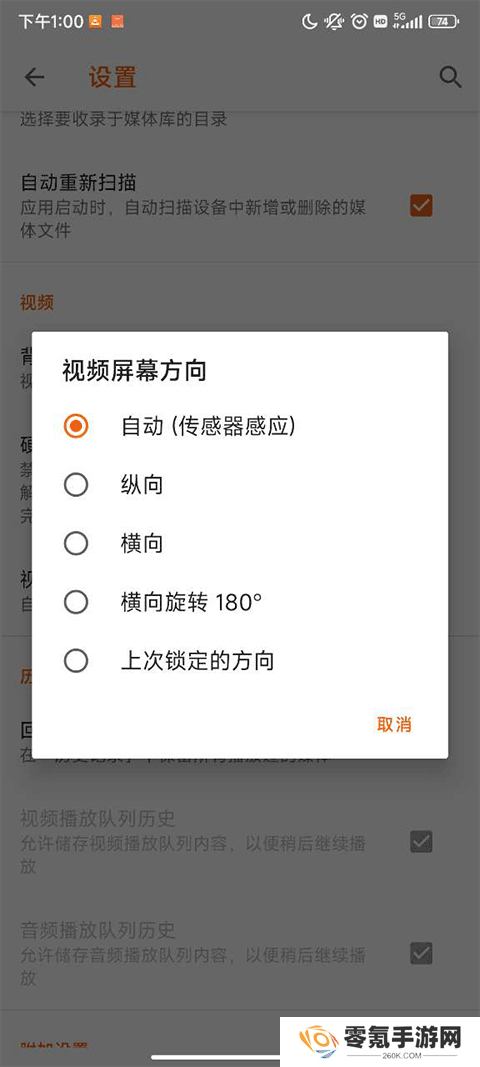Toggle the 视频播放队列历史 checkbox
The image size is (480, 1067).
pos(421,842)
